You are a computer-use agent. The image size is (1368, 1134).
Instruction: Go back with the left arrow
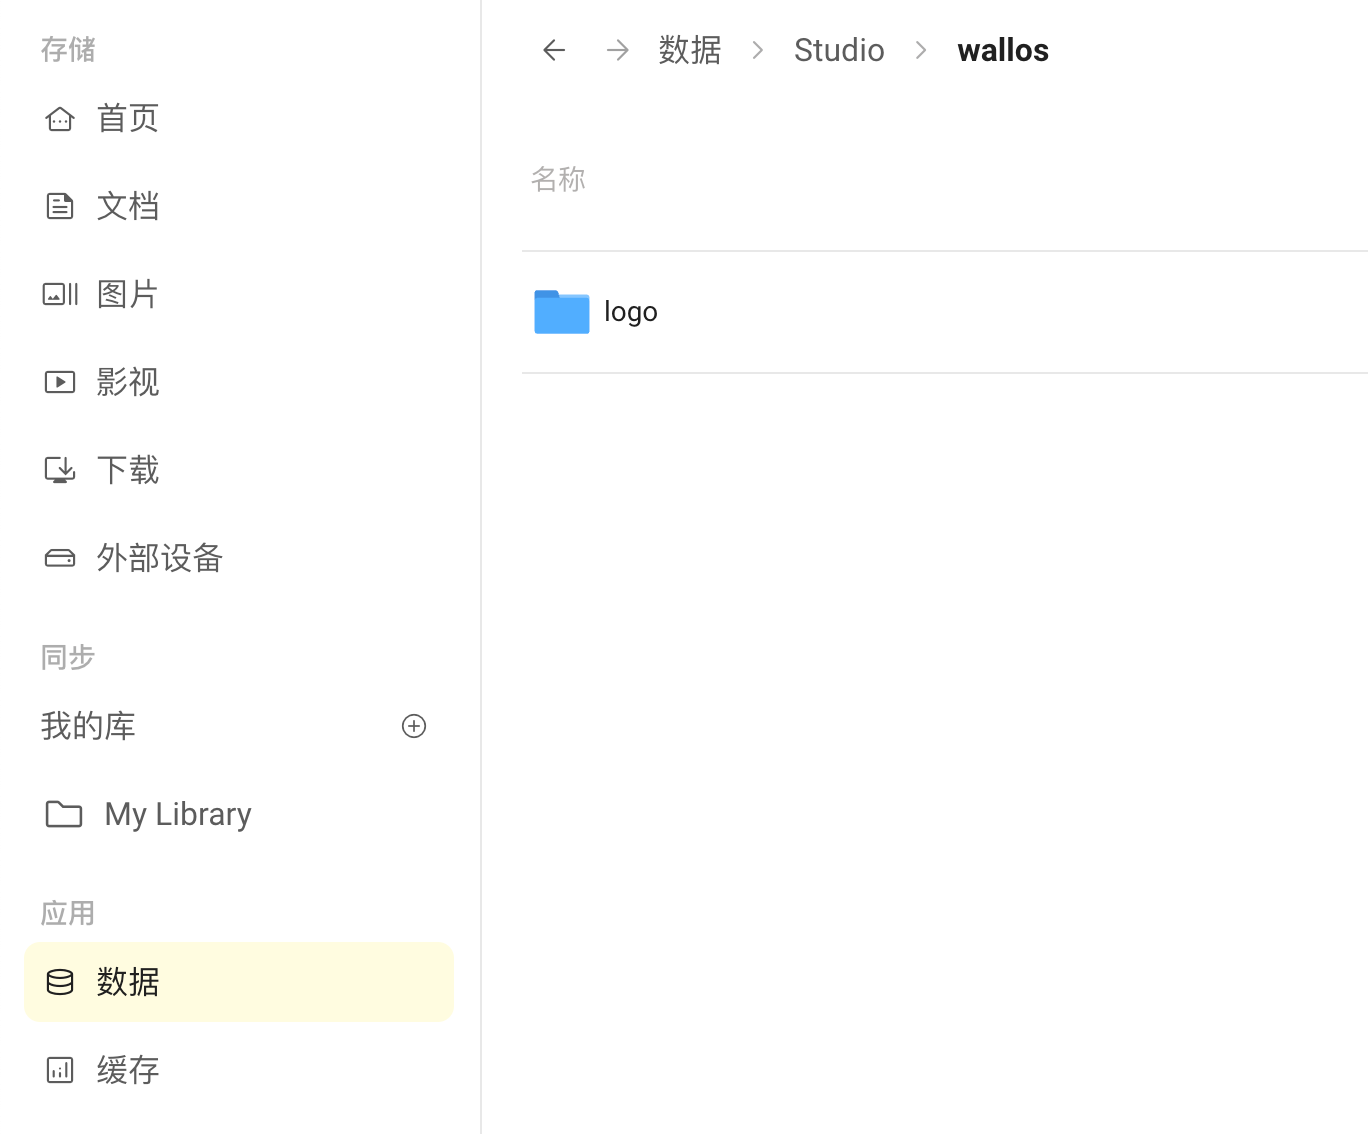554,50
